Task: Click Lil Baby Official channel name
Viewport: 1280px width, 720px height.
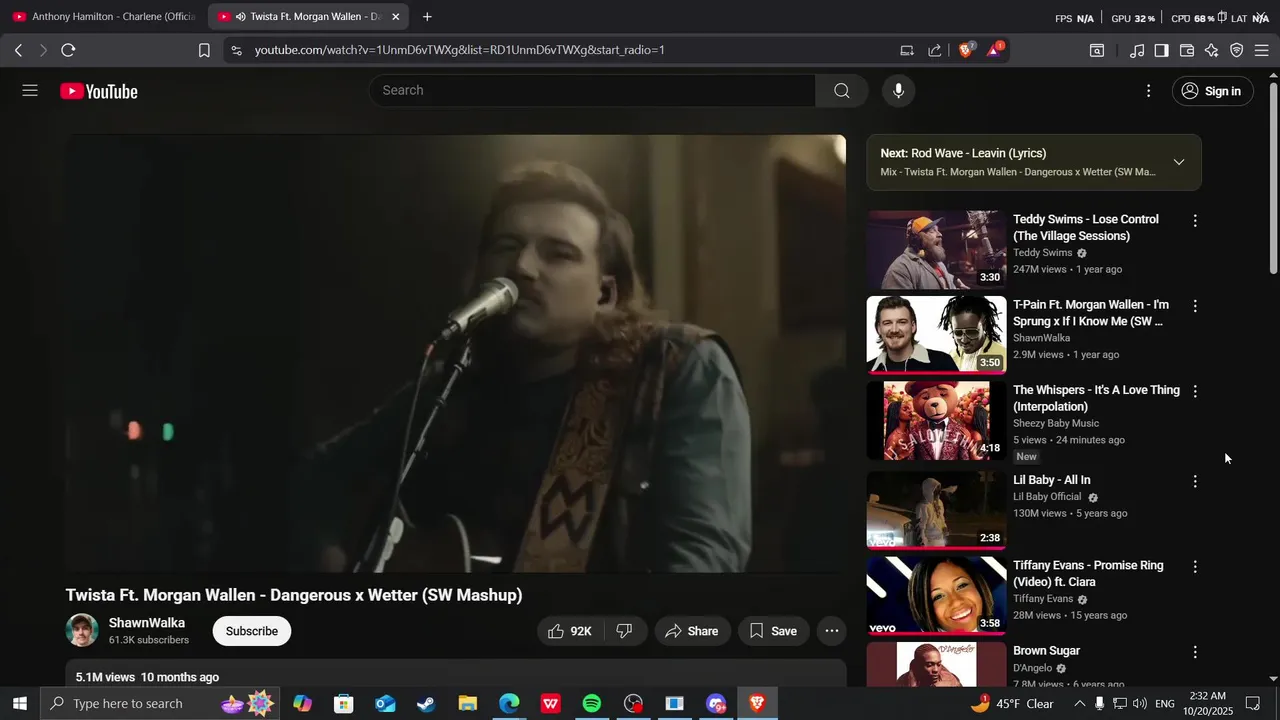Action: point(1047,497)
